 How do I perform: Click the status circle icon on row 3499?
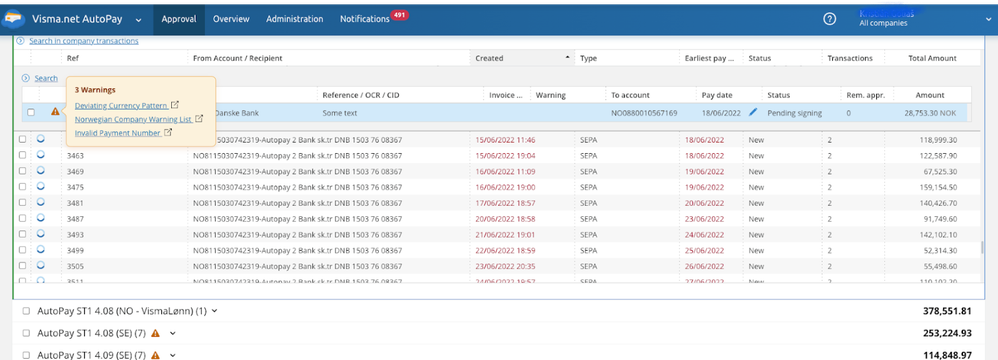(x=41, y=249)
